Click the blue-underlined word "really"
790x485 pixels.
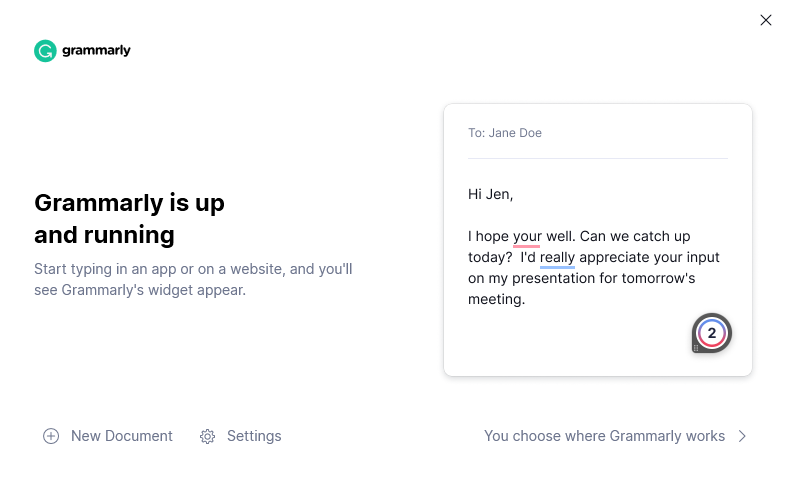coord(557,257)
